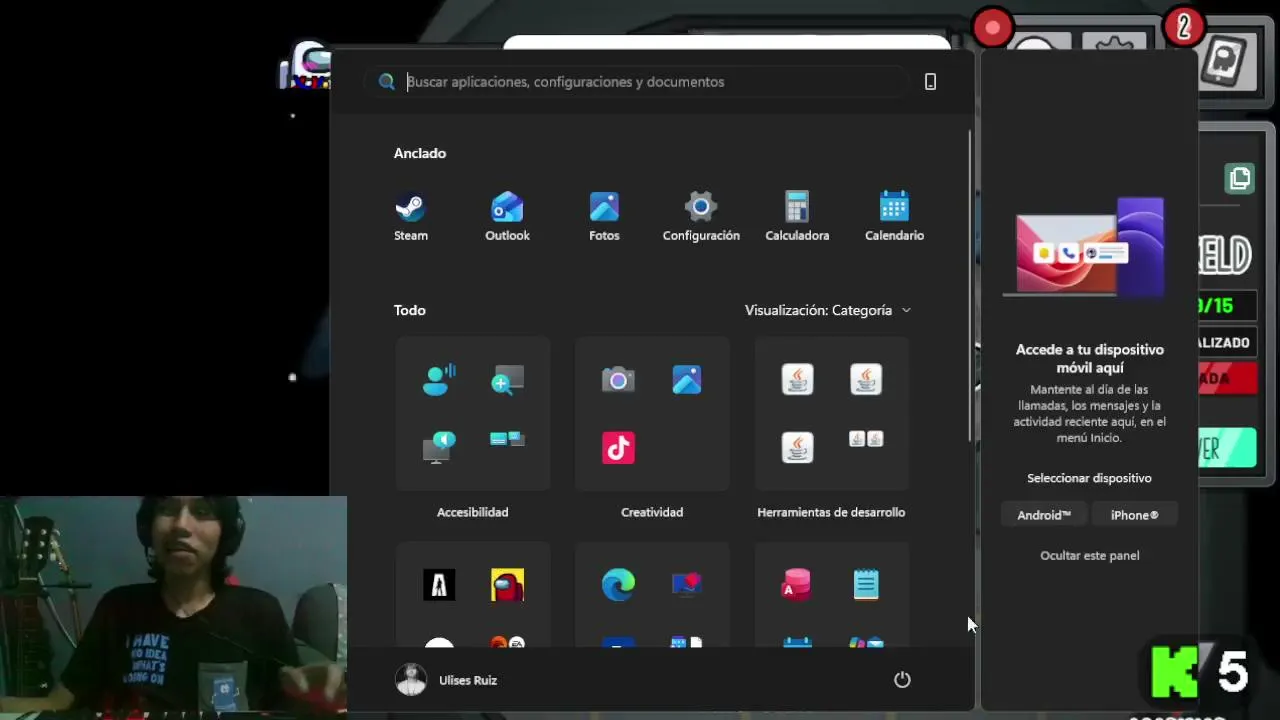Screen dimensions: 1280x720
Task: Open the ID card icon in the game window
Action: coord(1226,62)
